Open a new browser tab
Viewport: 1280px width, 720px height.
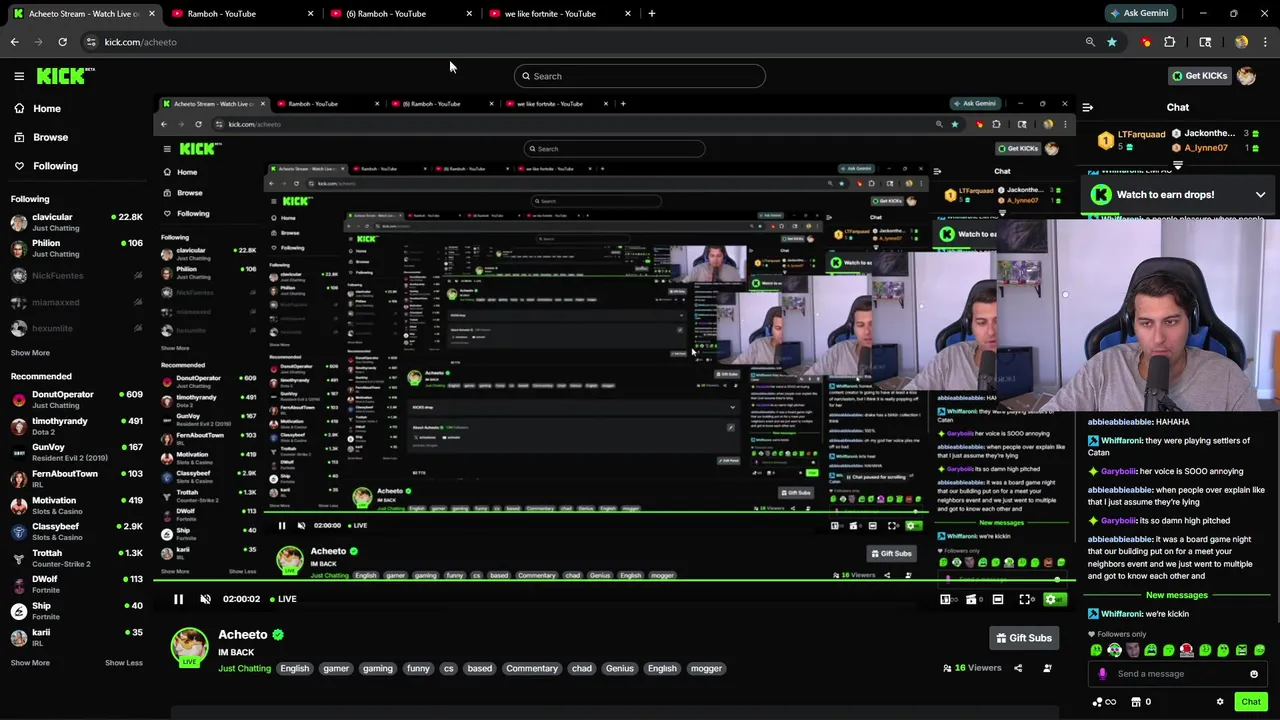tap(652, 14)
